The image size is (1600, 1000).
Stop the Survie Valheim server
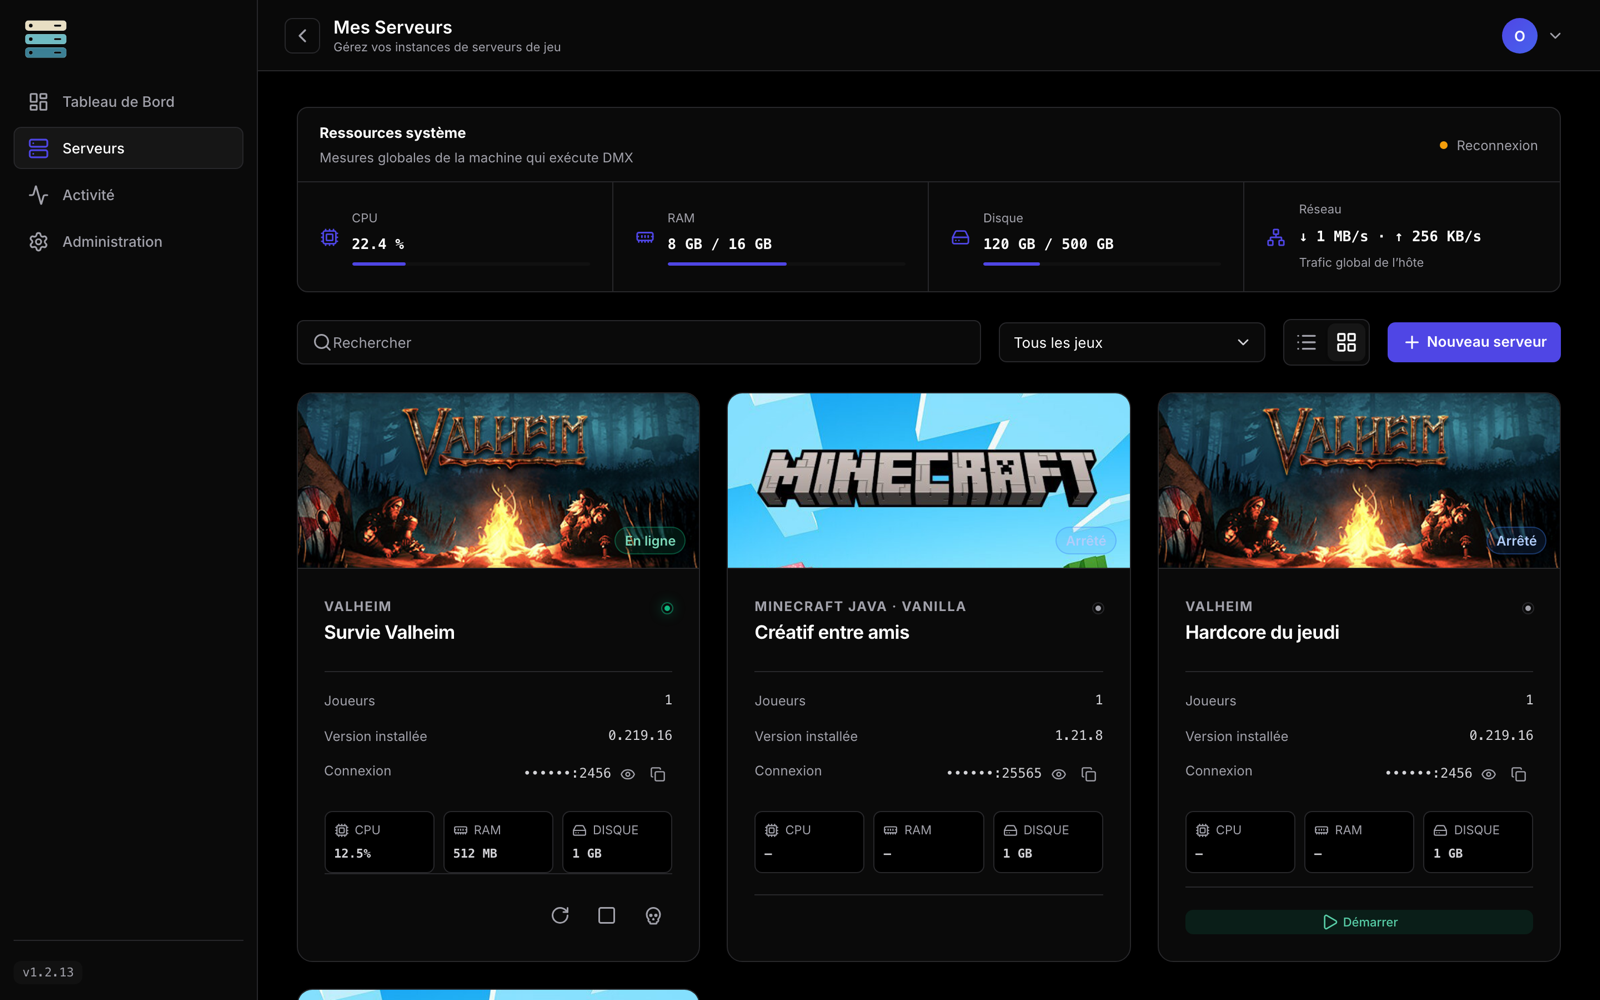[x=606, y=915]
